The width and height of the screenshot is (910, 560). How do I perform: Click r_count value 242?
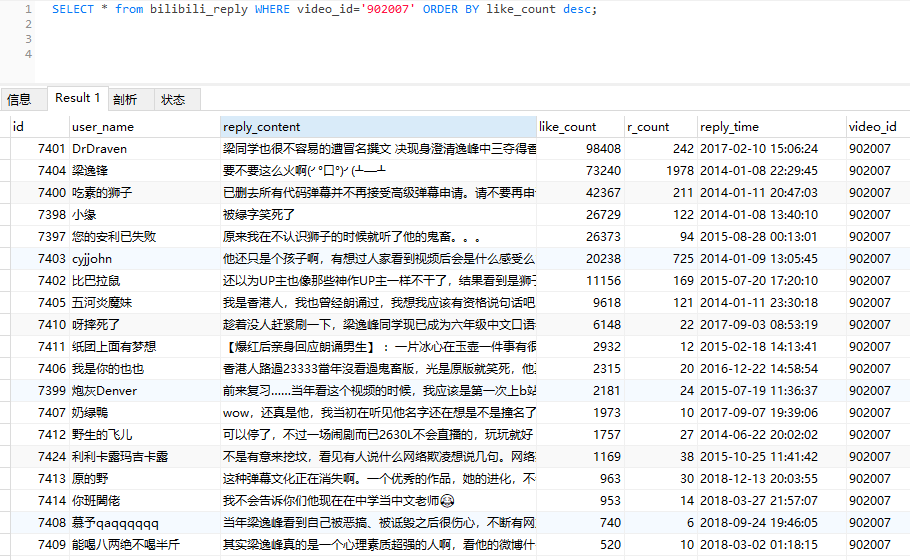pyautogui.click(x=683, y=149)
